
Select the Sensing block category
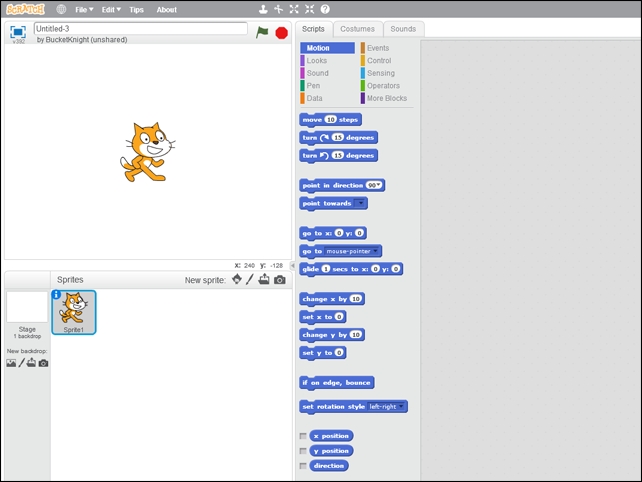(x=381, y=73)
